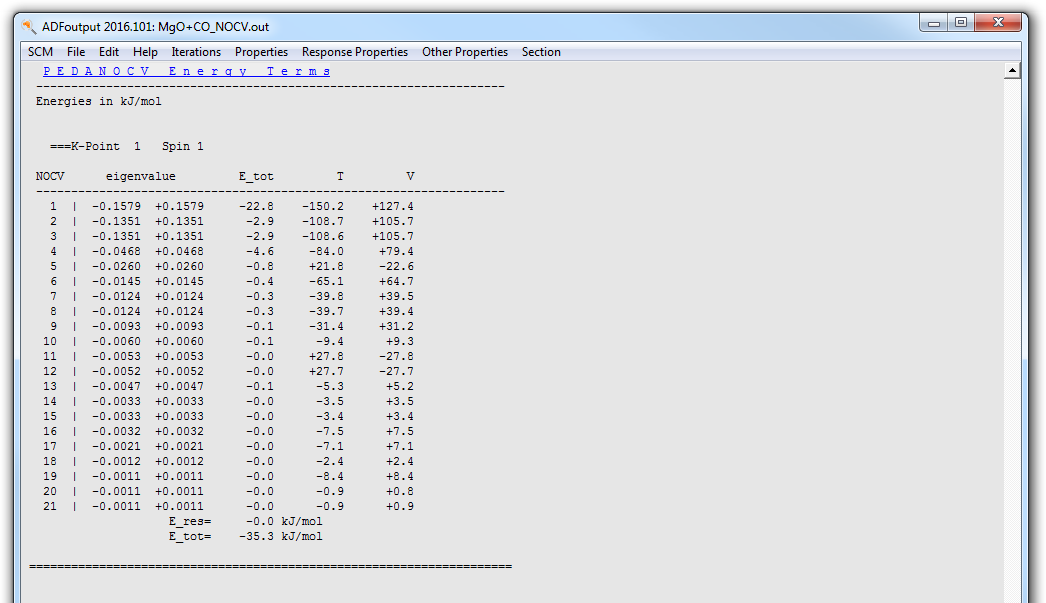The height and width of the screenshot is (603, 1046).
Task: Click V value +0.9 in NOCV row 21
Action: [x=400, y=507]
